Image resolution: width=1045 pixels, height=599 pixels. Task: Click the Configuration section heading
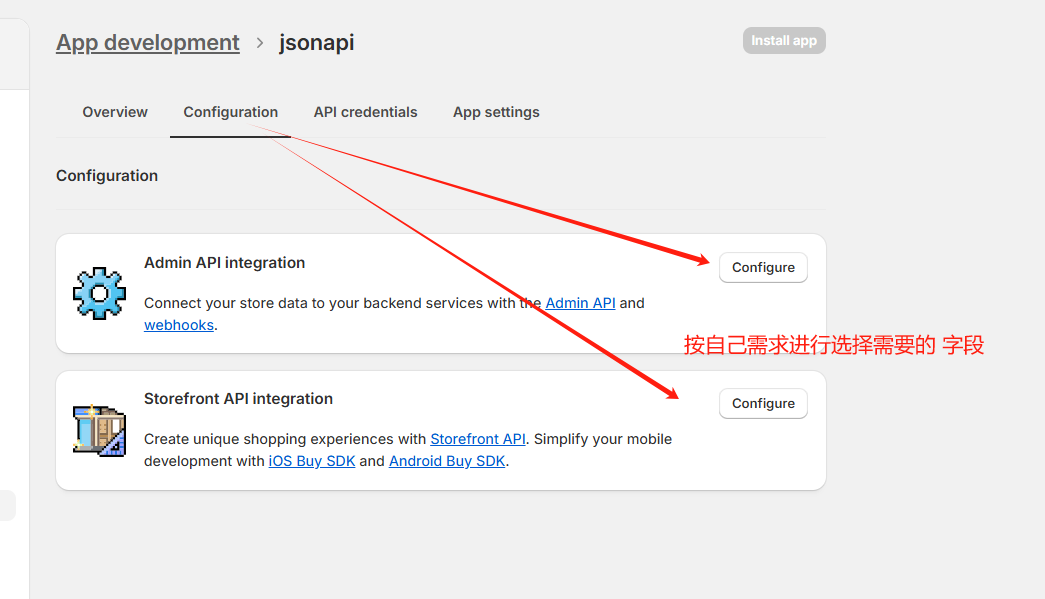107,176
